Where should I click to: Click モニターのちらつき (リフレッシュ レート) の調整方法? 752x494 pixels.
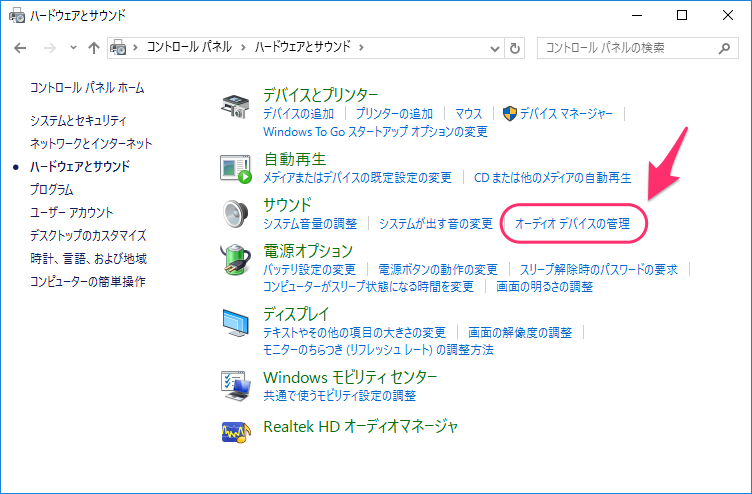(x=378, y=350)
